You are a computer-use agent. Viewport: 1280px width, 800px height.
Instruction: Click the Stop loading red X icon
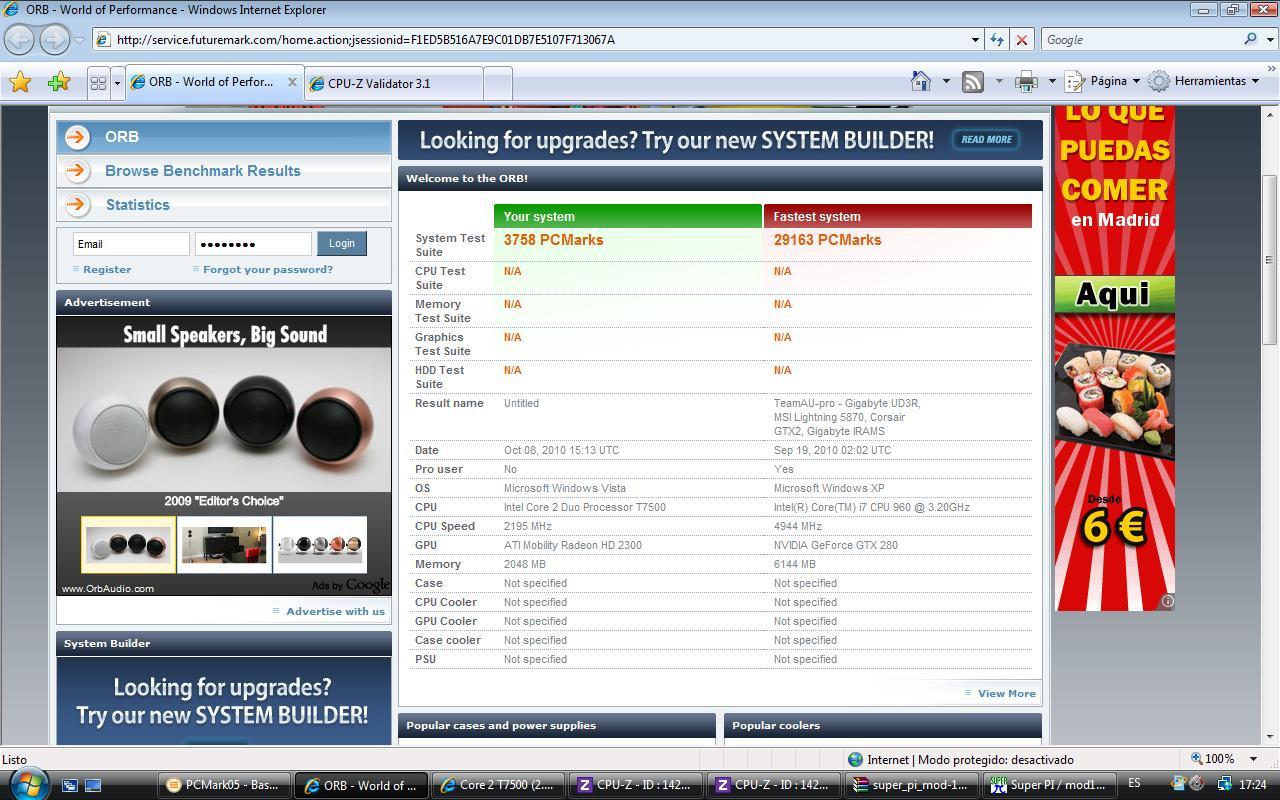pos(1021,40)
